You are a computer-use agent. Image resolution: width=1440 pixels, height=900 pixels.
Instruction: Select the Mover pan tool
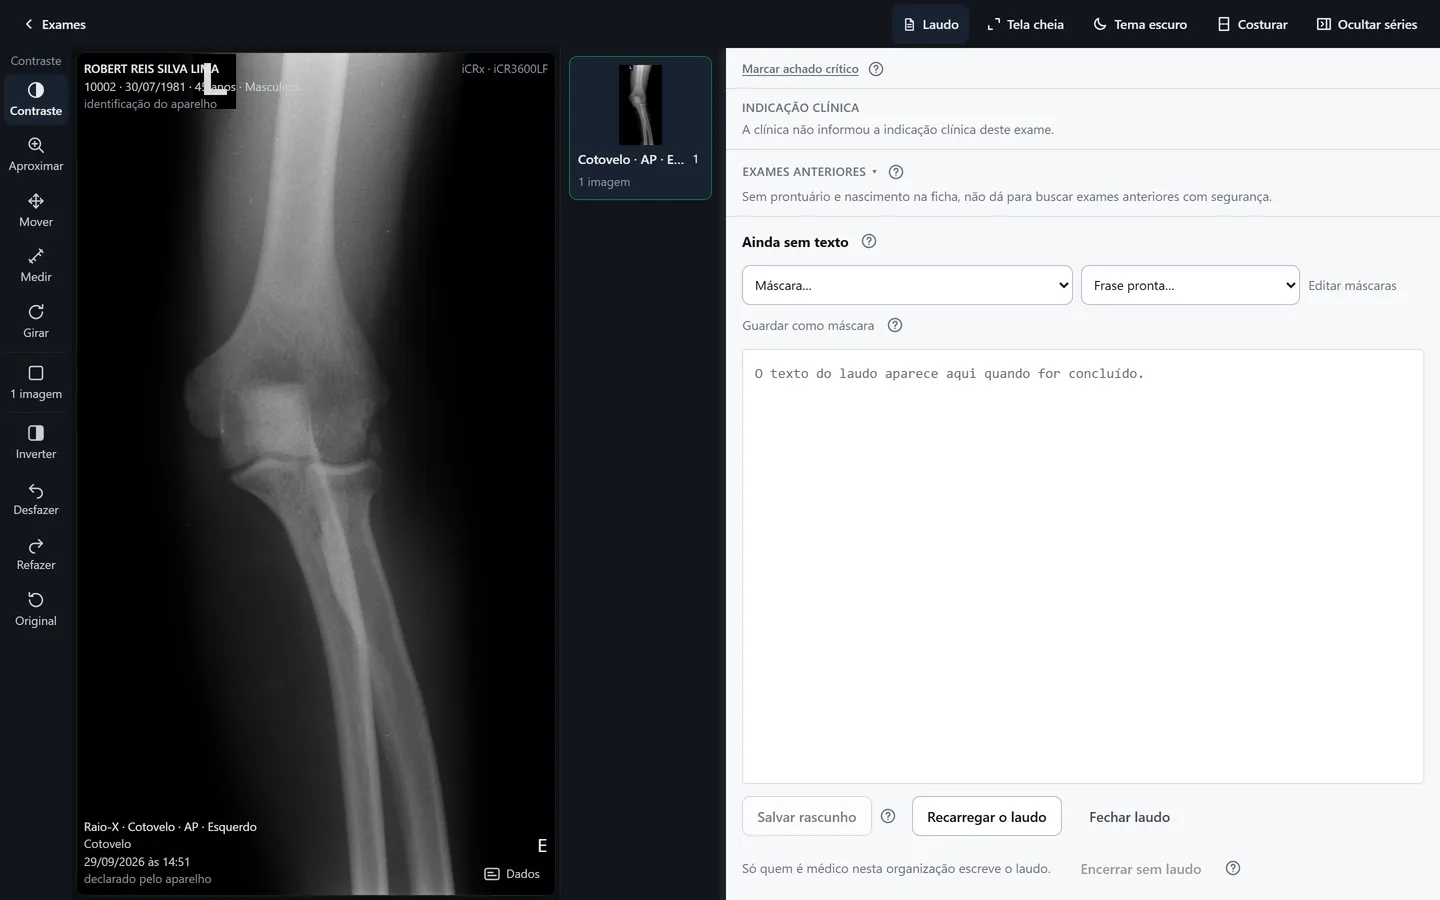click(x=36, y=210)
